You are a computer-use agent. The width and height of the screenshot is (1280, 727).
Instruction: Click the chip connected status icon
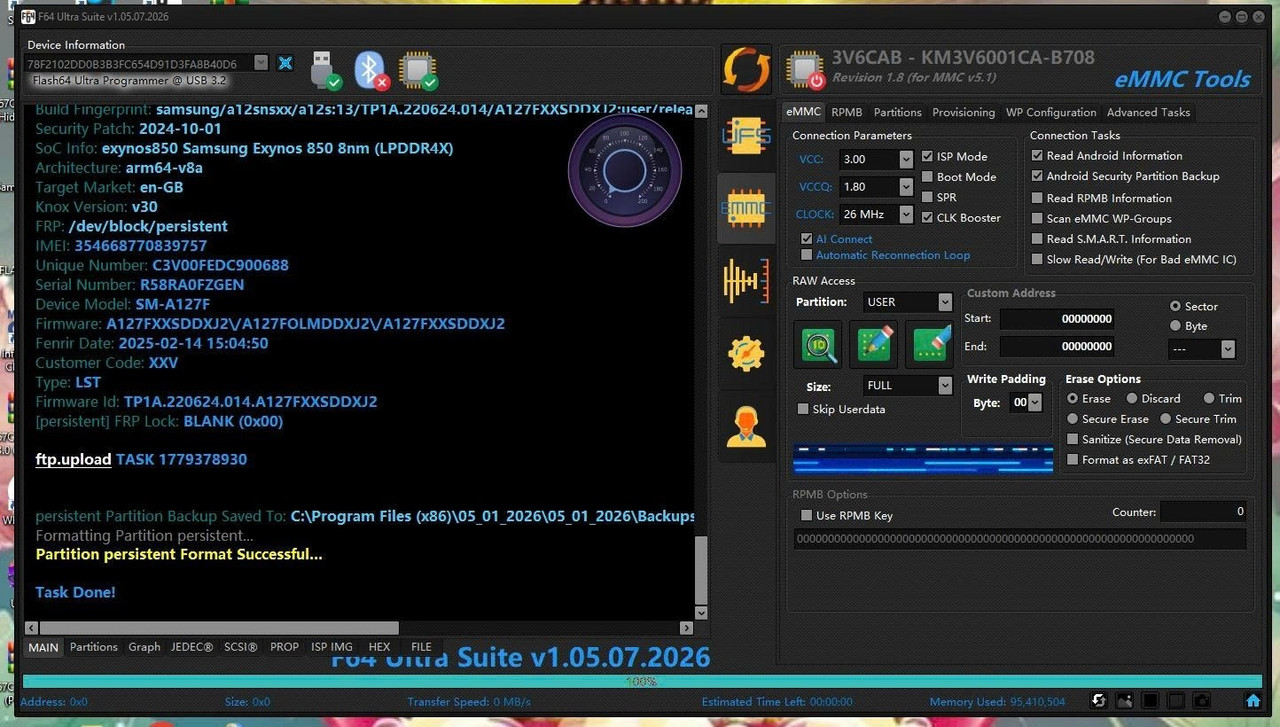click(418, 70)
